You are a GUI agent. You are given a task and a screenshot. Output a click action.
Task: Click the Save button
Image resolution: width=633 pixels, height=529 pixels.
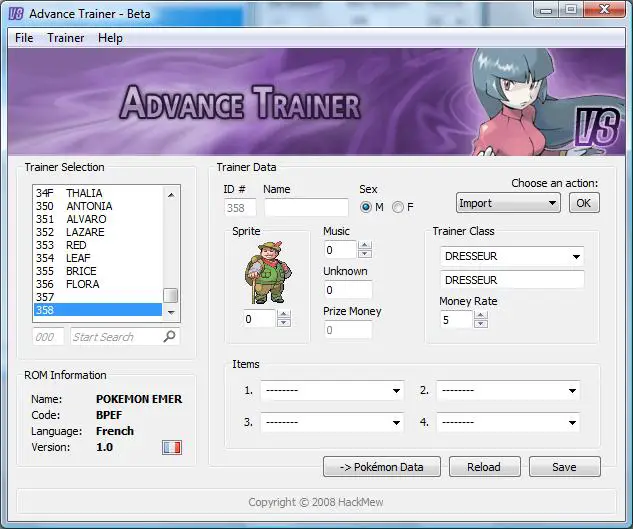tap(564, 467)
